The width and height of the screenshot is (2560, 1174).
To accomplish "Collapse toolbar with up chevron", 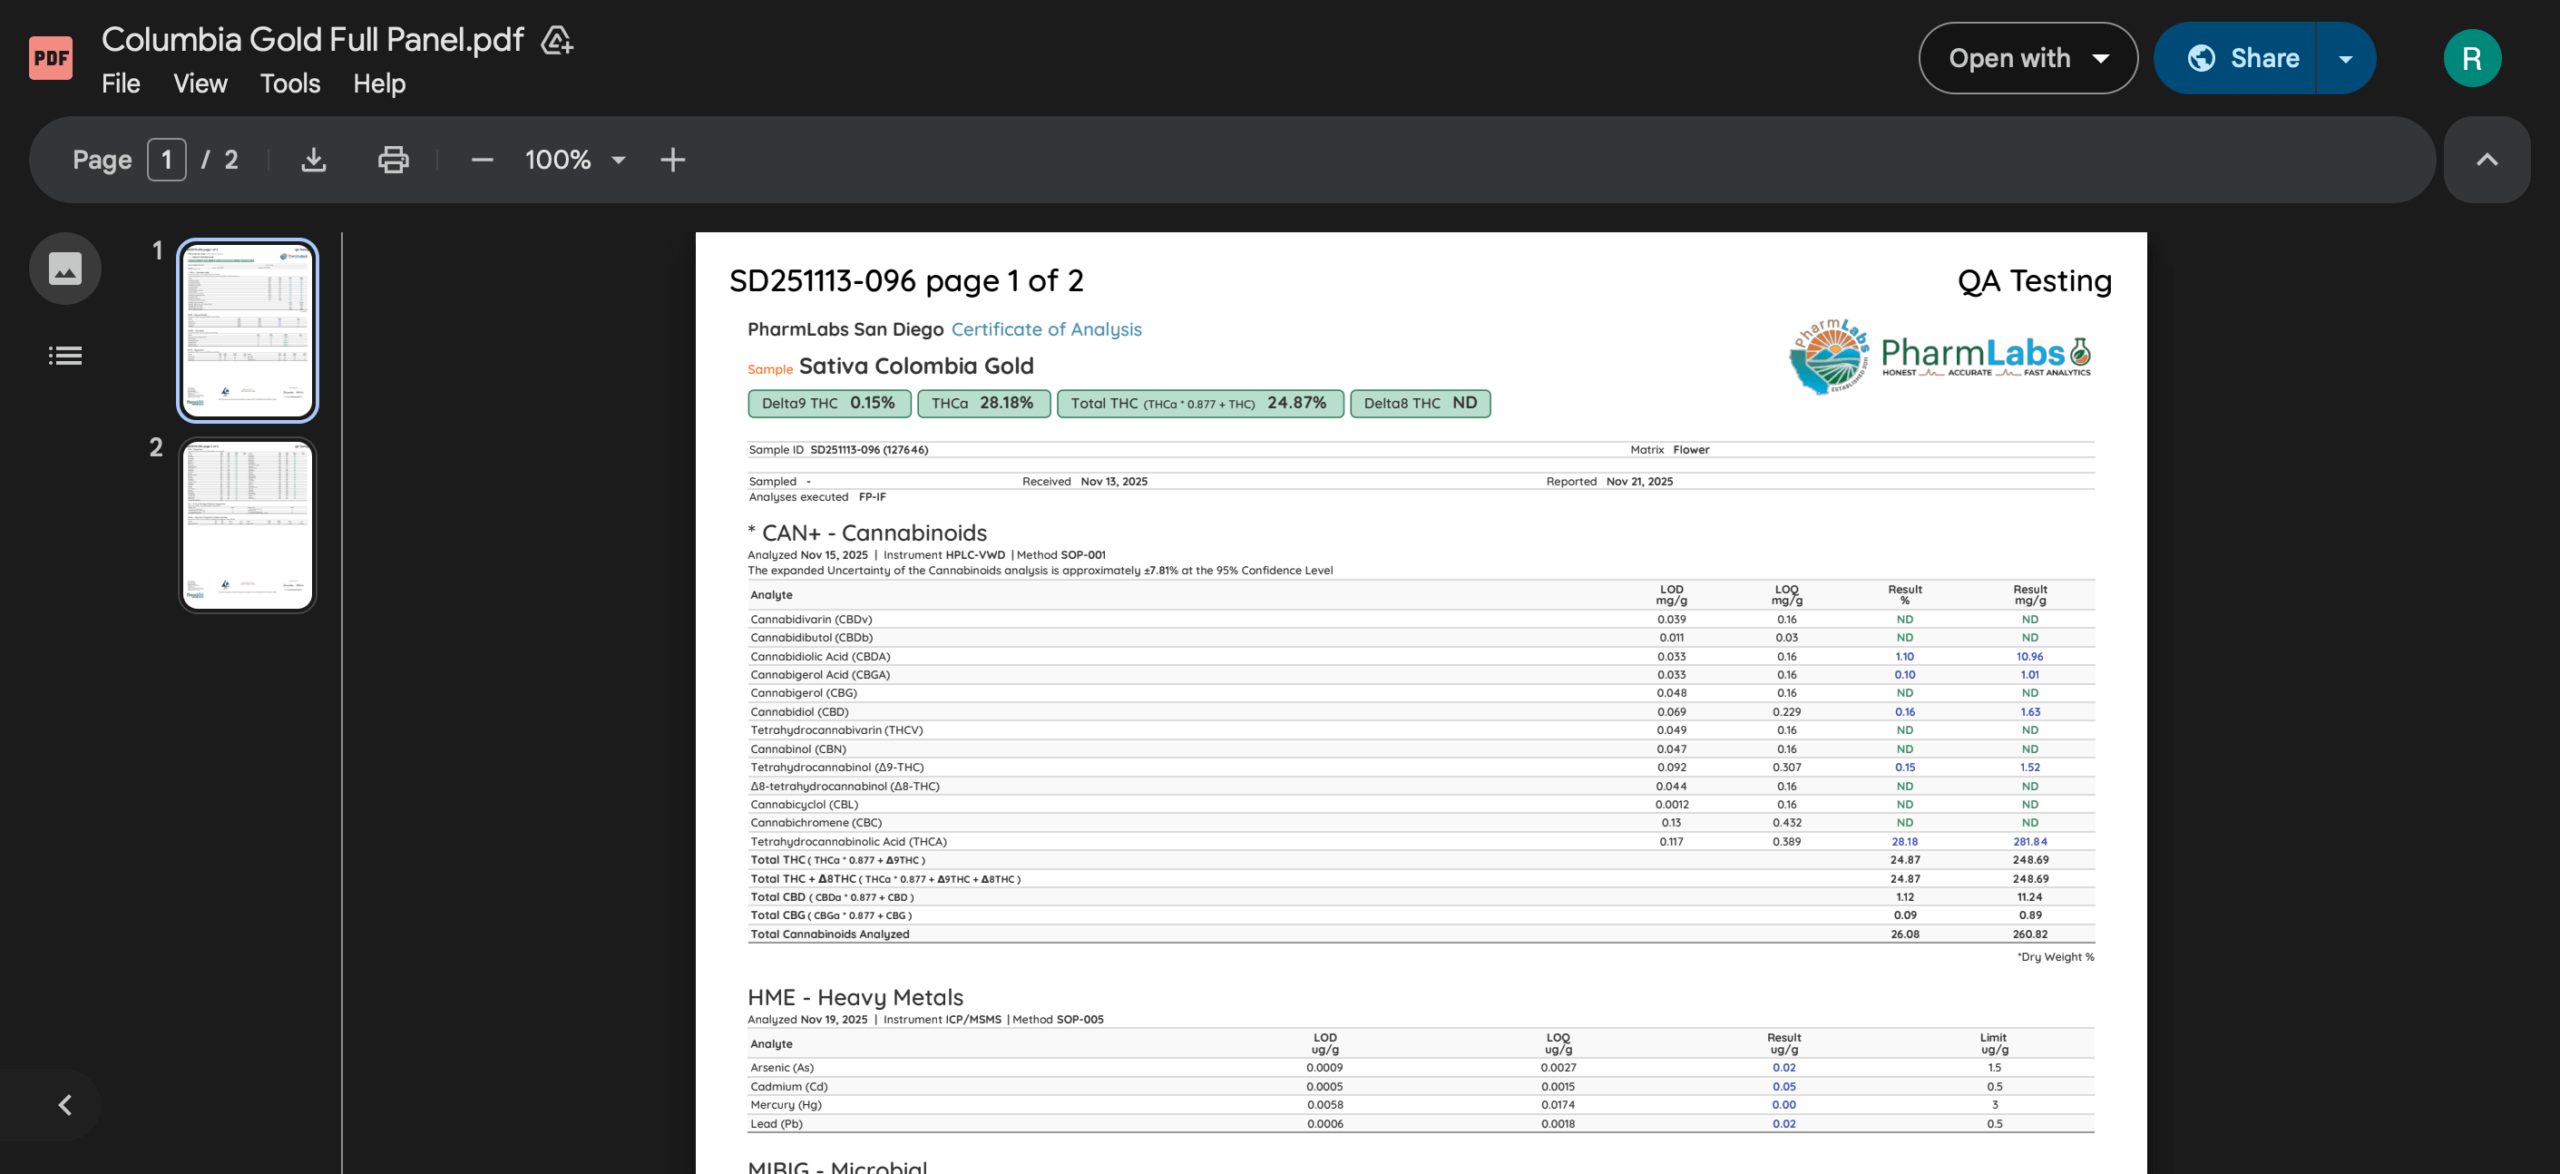I will tap(2487, 160).
